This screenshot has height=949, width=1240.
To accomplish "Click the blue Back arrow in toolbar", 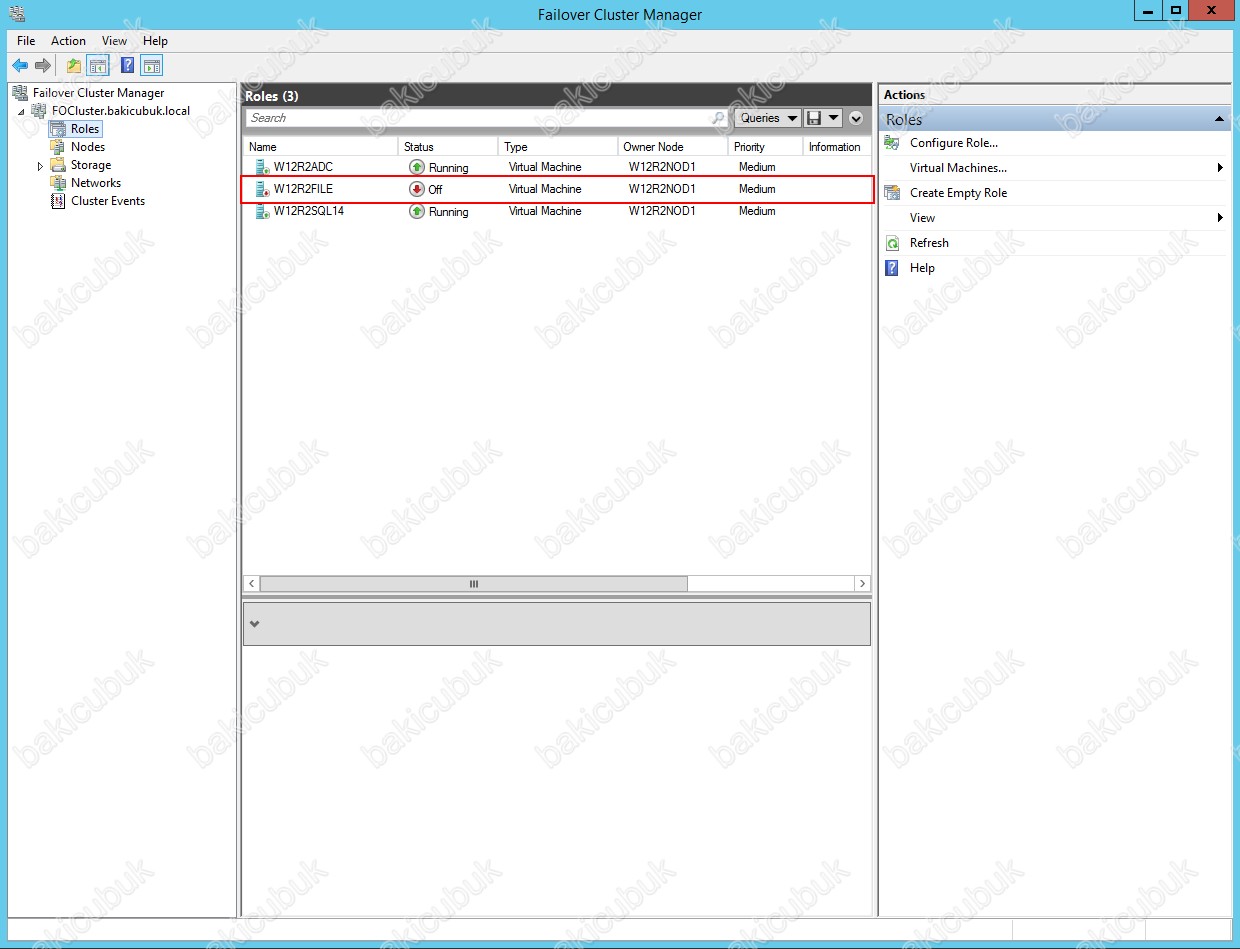I will tap(20, 66).
